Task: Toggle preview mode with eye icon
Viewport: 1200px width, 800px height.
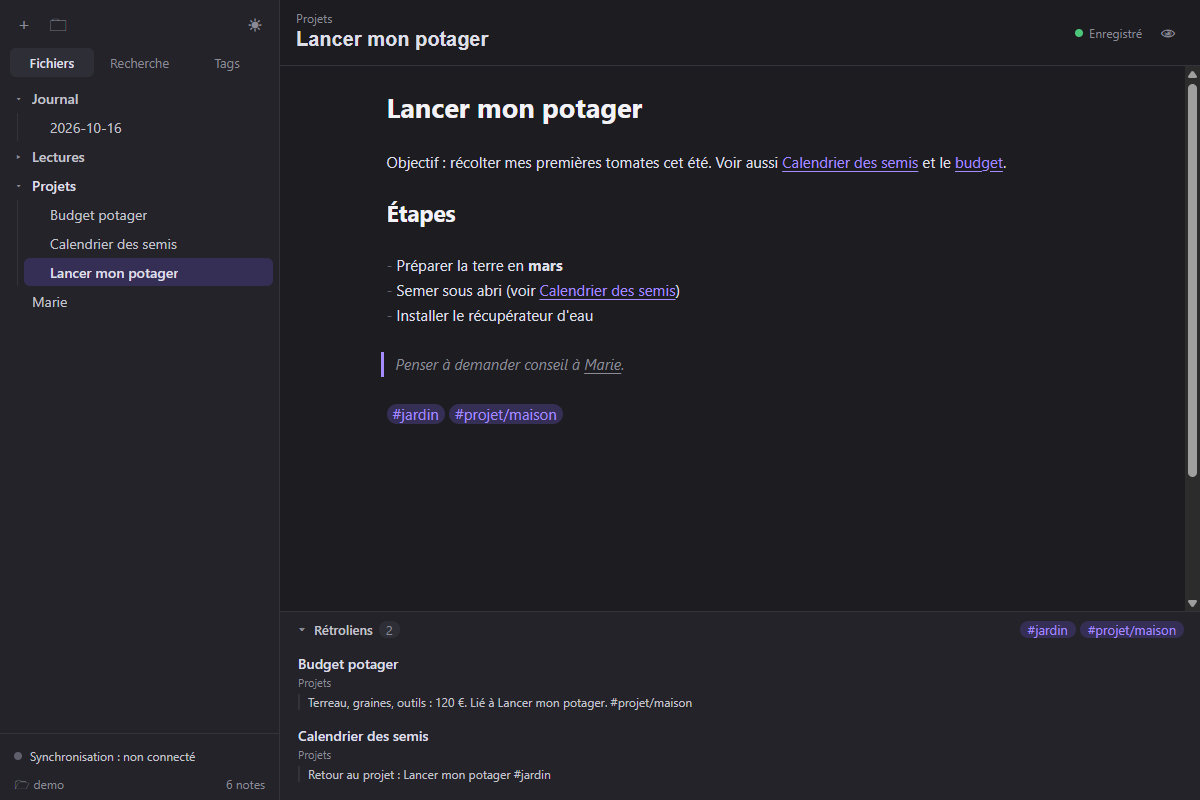Action: [x=1168, y=34]
